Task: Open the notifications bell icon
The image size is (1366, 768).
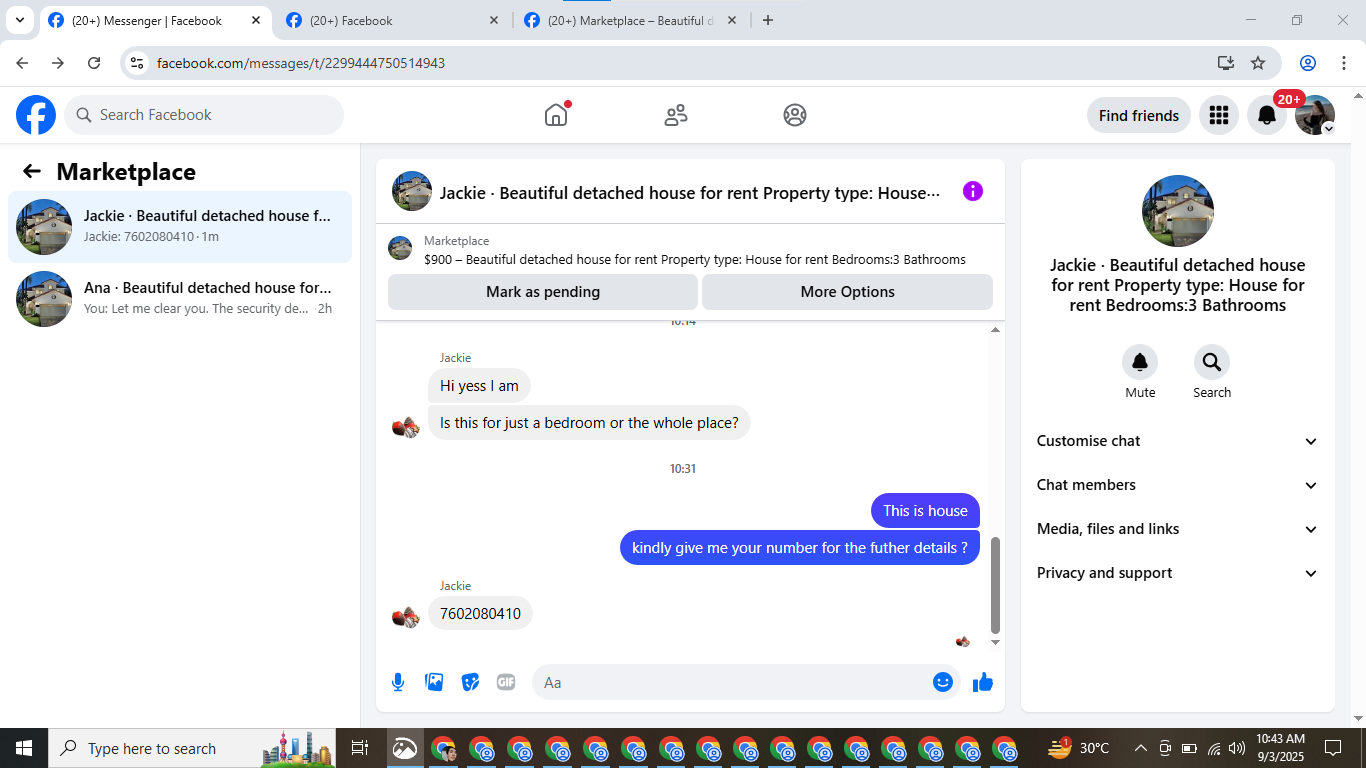Action: point(1267,115)
